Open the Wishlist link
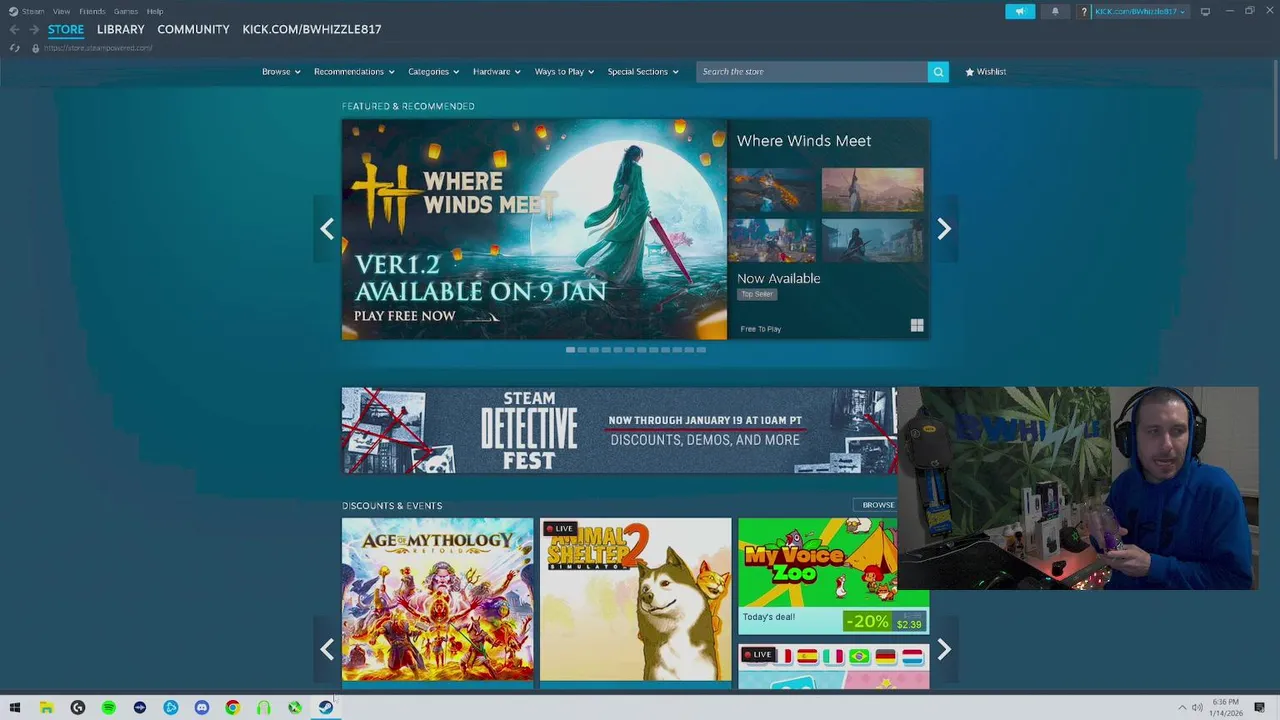The width and height of the screenshot is (1280, 720). 986,72
